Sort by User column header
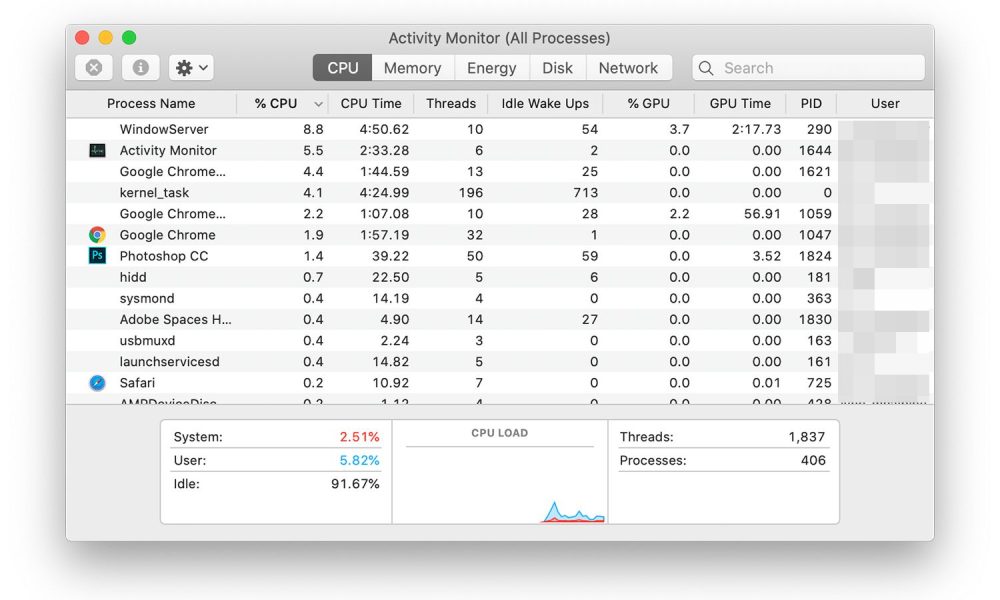This screenshot has width=1000, height=600. (x=885, y=103)
